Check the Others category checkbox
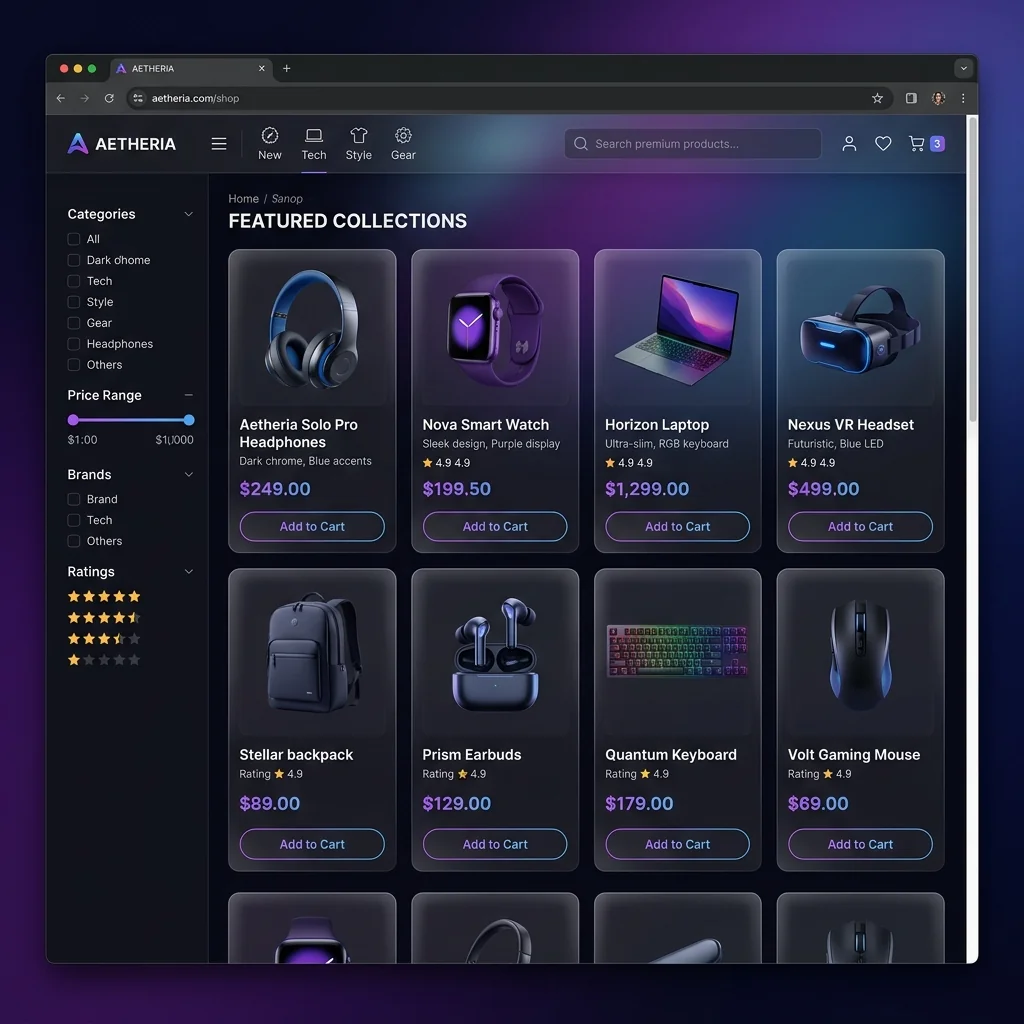Viewport: 1024px width, 1024px height. [74, 364]
